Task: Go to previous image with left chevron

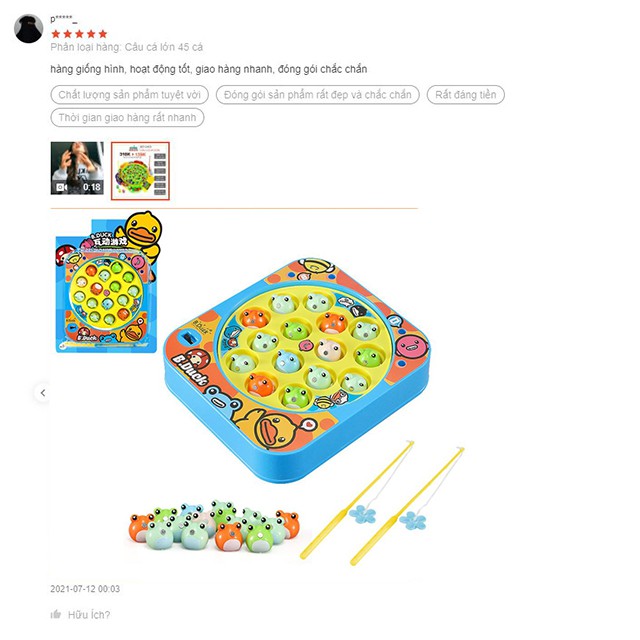Action: [42, 393]
